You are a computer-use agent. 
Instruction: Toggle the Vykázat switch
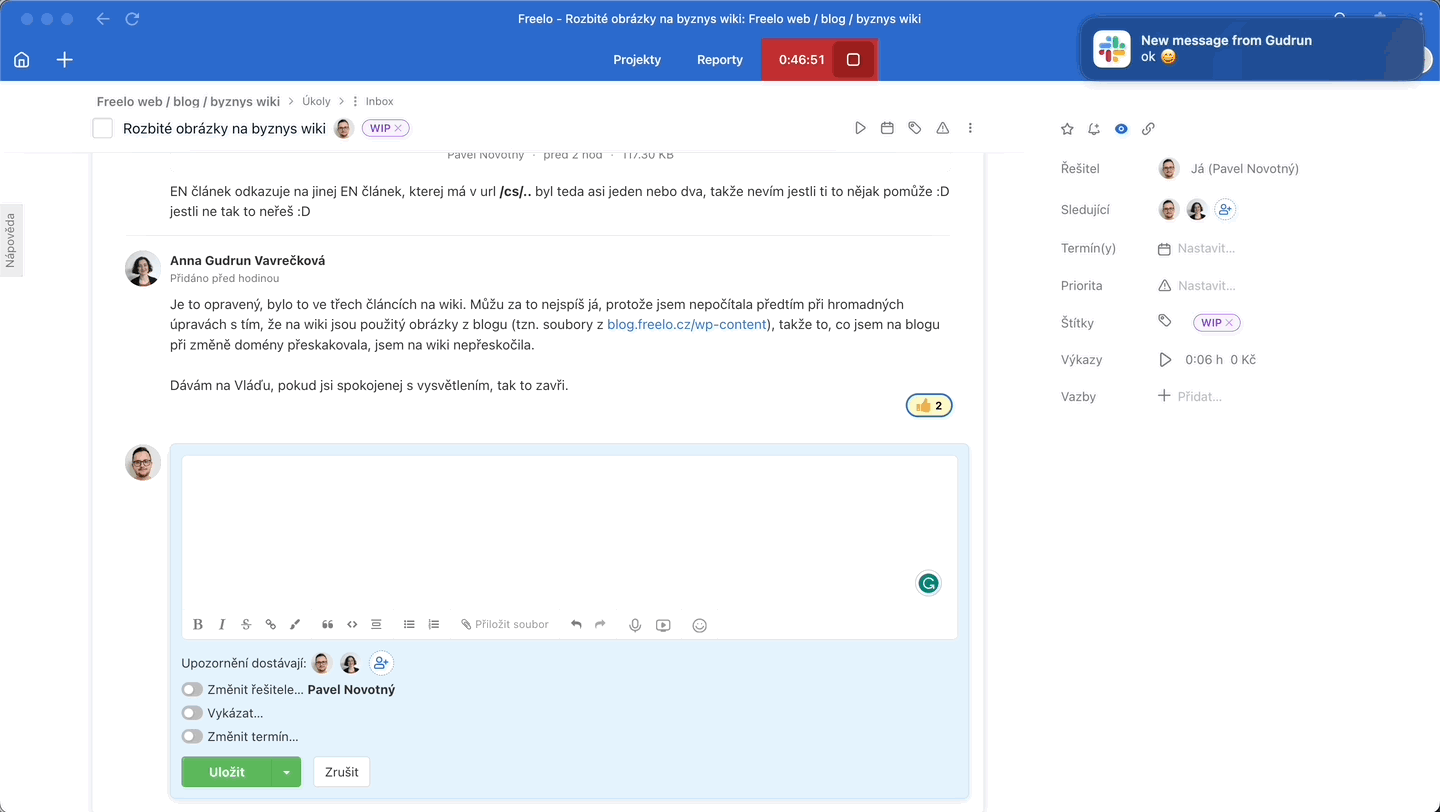click(192, 713)
